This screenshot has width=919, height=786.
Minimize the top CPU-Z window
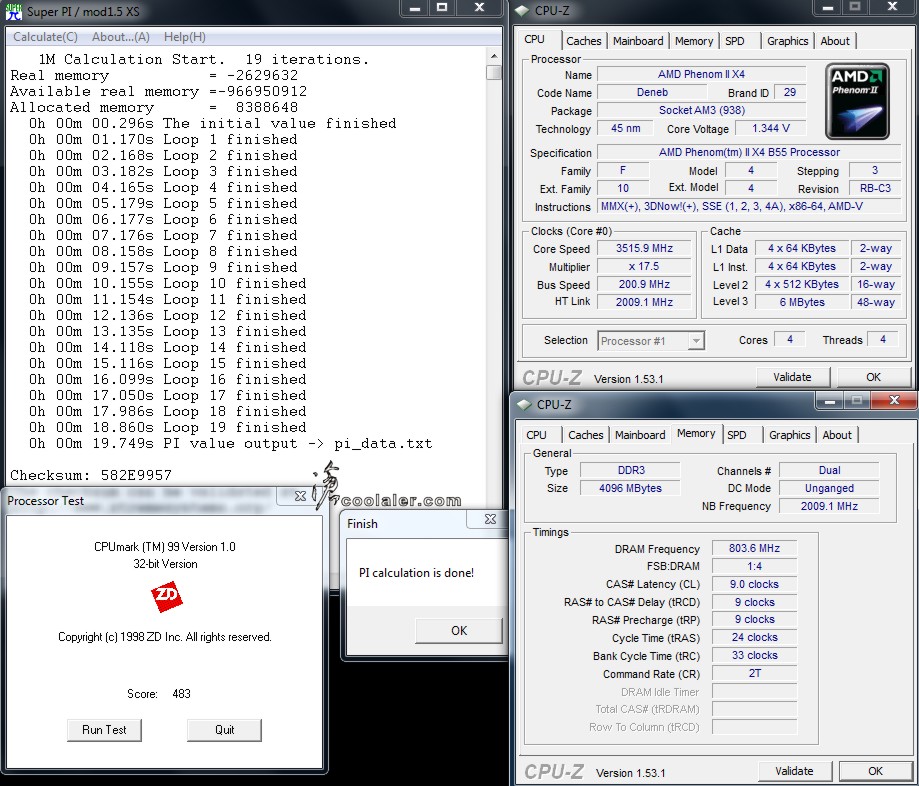click(828, 8)
